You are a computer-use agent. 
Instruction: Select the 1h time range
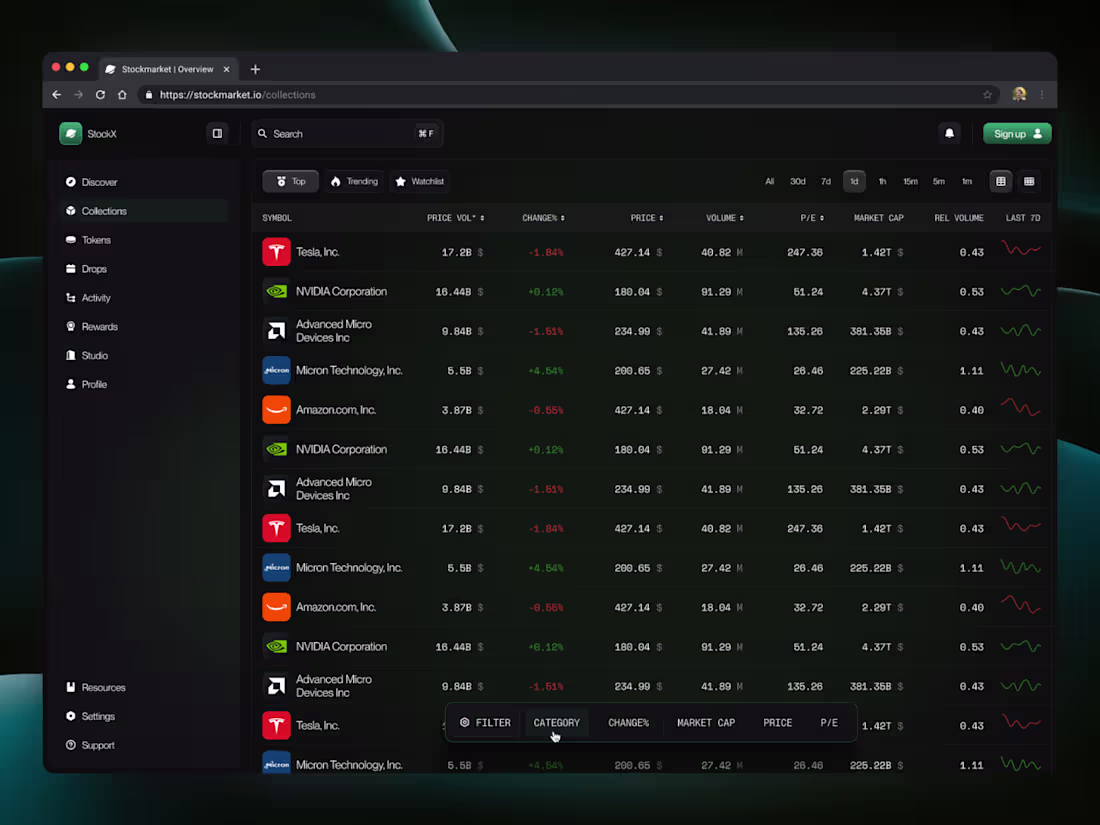883,181
